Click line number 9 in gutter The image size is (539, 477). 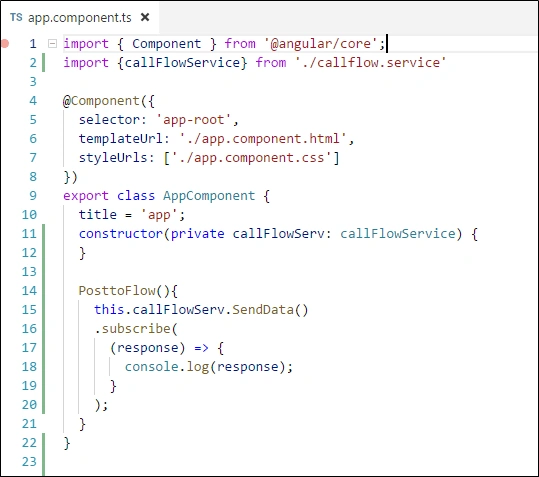[33, 196]
